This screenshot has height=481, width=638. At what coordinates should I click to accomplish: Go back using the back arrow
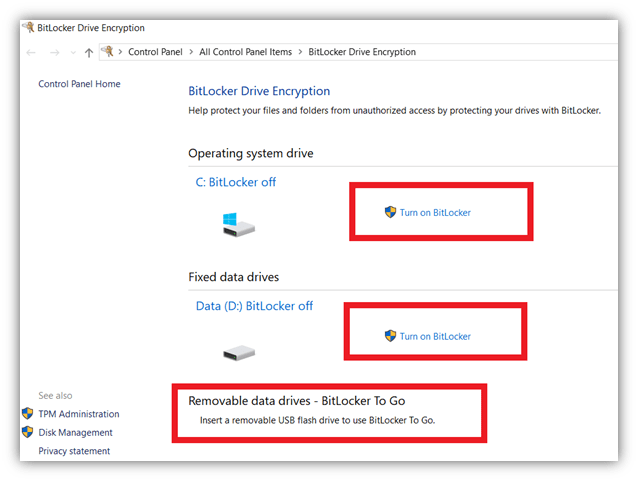coord(31,52)
